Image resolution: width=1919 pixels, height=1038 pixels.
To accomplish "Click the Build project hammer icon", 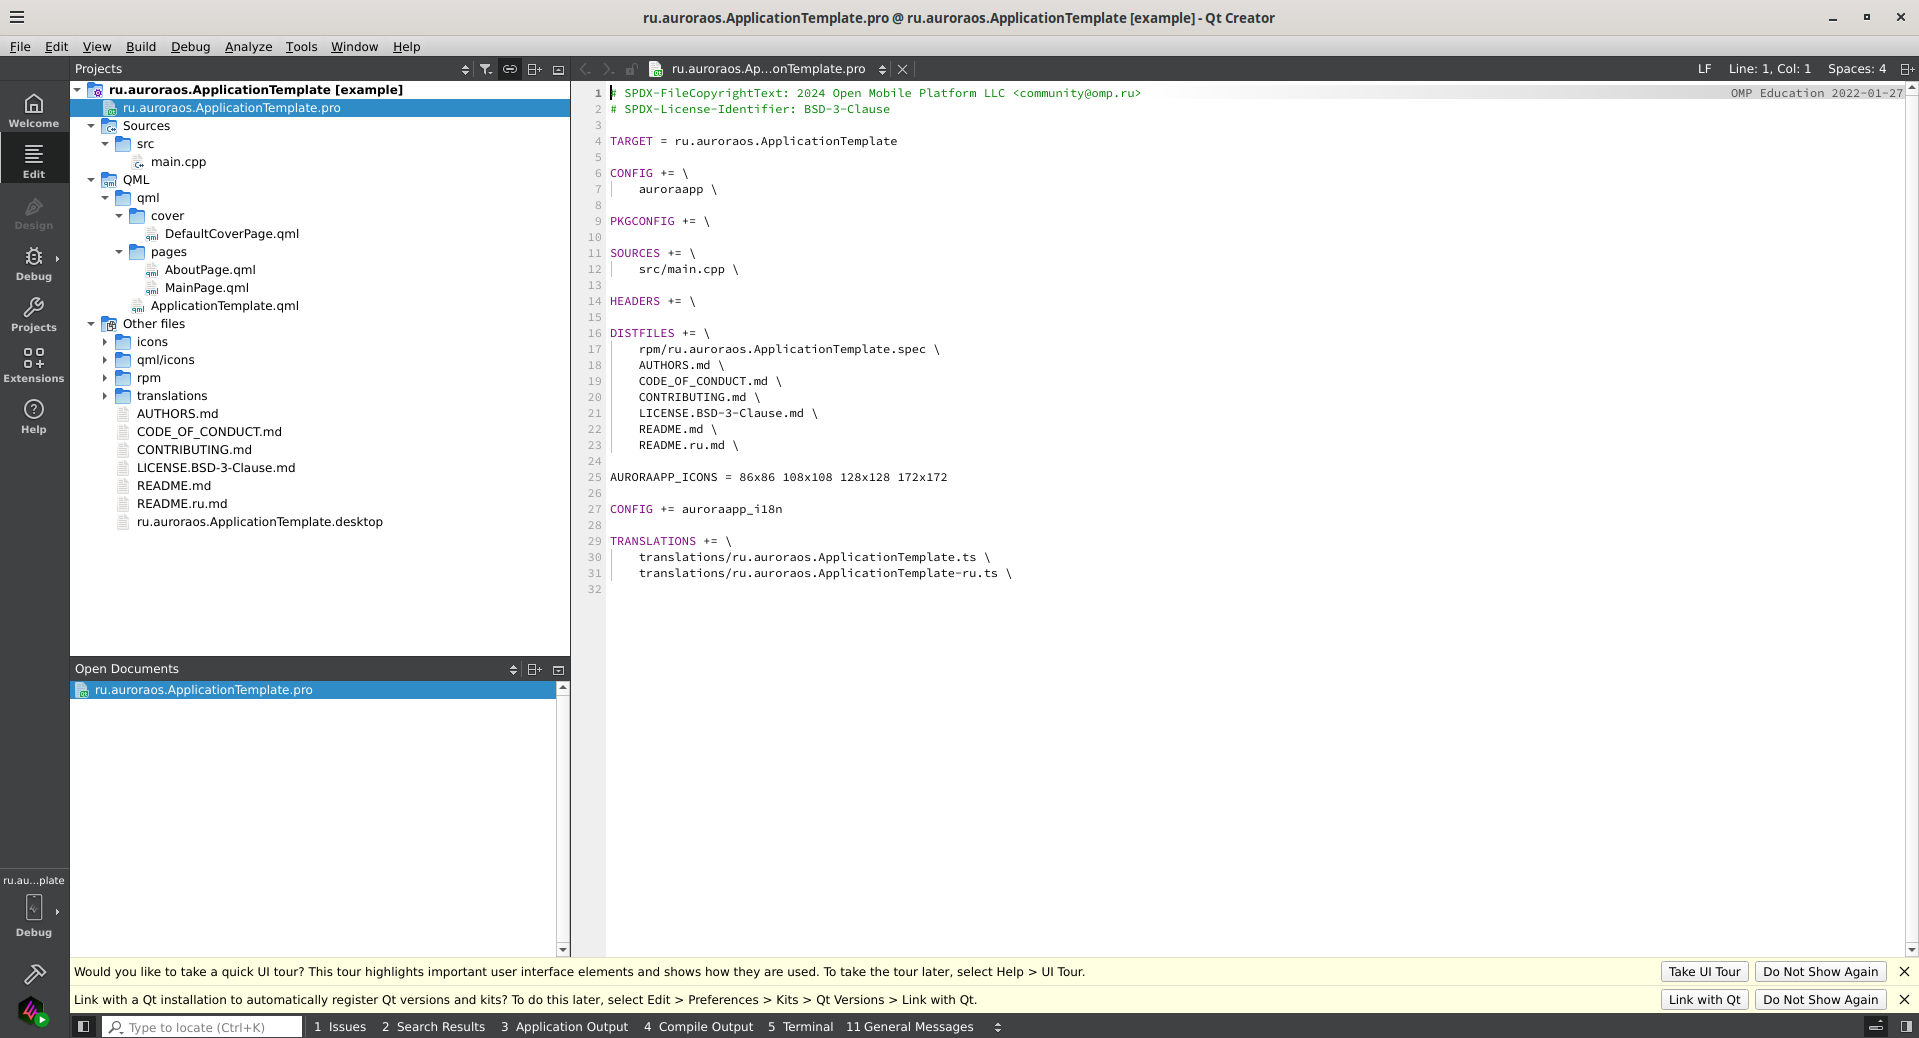I will pyautogui.click(x=34, y=973).
